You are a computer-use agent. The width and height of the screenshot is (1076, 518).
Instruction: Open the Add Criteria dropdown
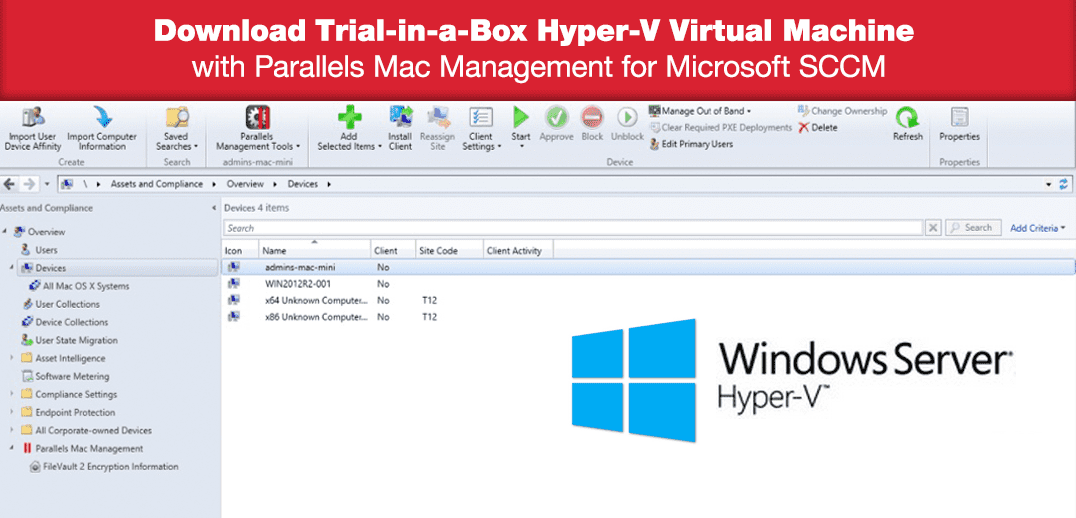coord(1038,228)
